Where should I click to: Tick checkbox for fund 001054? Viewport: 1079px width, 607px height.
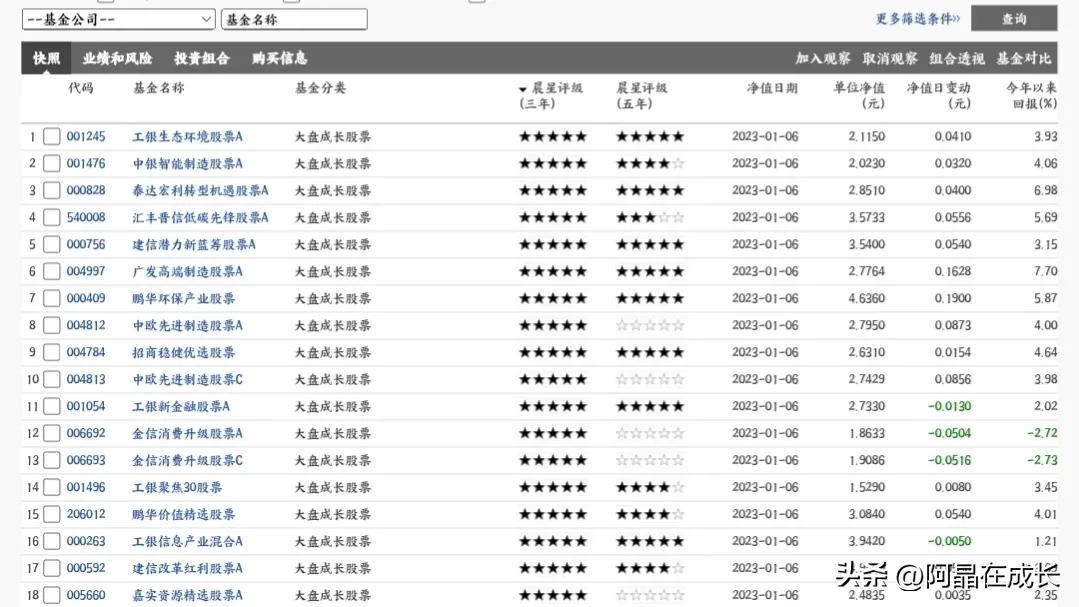[52, 406]
